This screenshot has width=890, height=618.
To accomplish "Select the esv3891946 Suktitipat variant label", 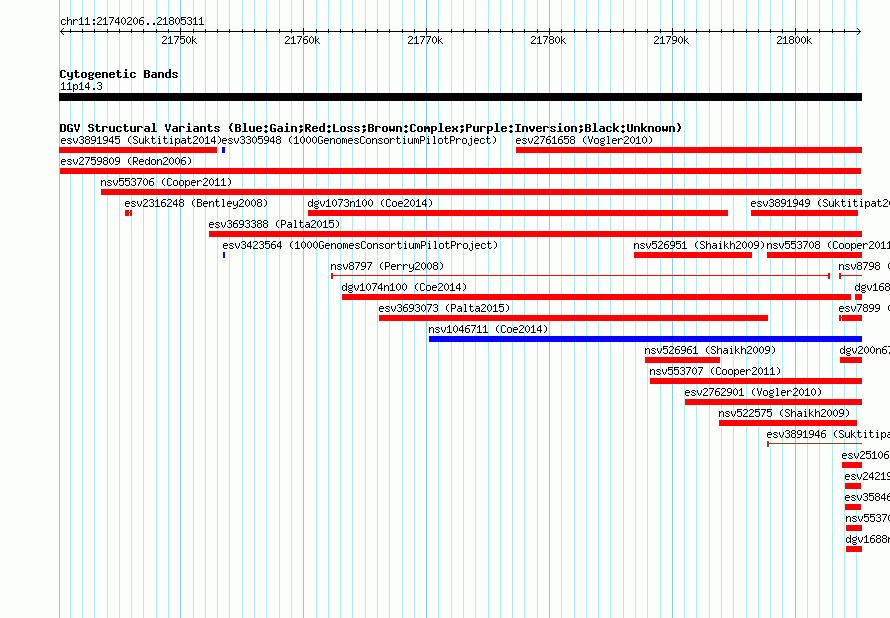I will click(x=828, y=434).
